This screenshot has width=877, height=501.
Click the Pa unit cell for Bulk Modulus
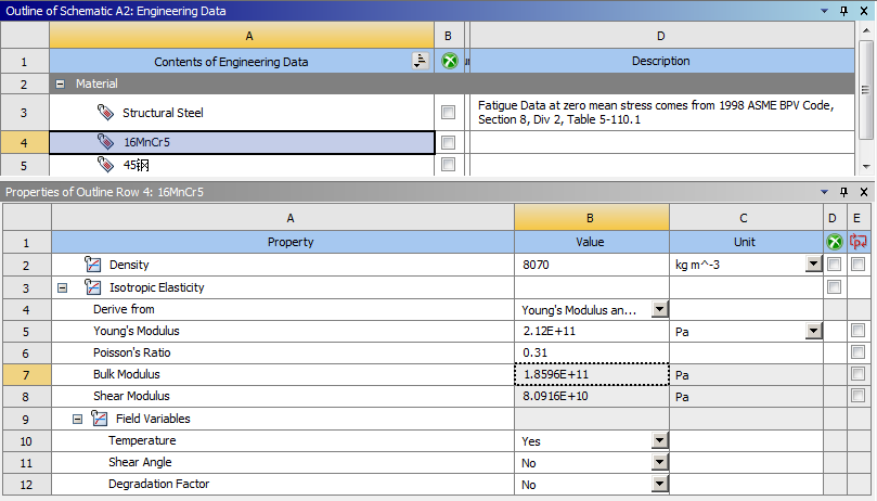[746, 375]
